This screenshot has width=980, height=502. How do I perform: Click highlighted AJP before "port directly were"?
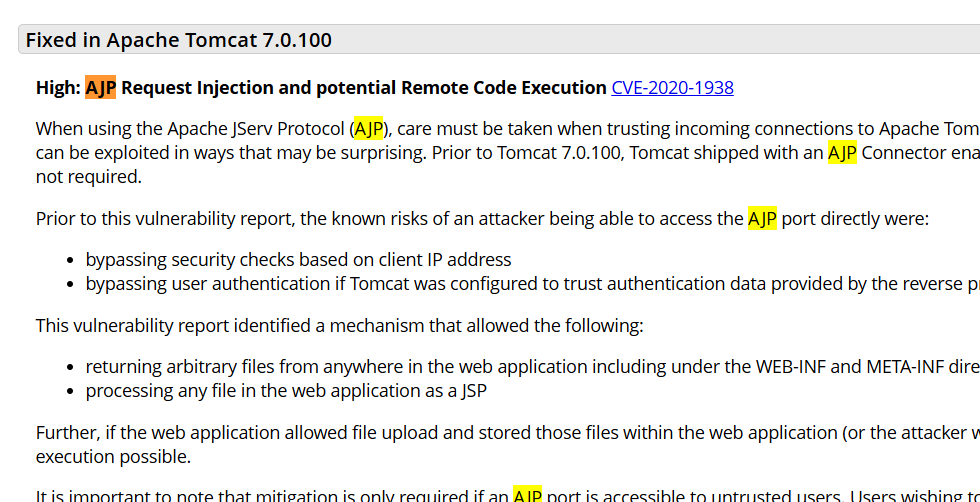[762, 219]
